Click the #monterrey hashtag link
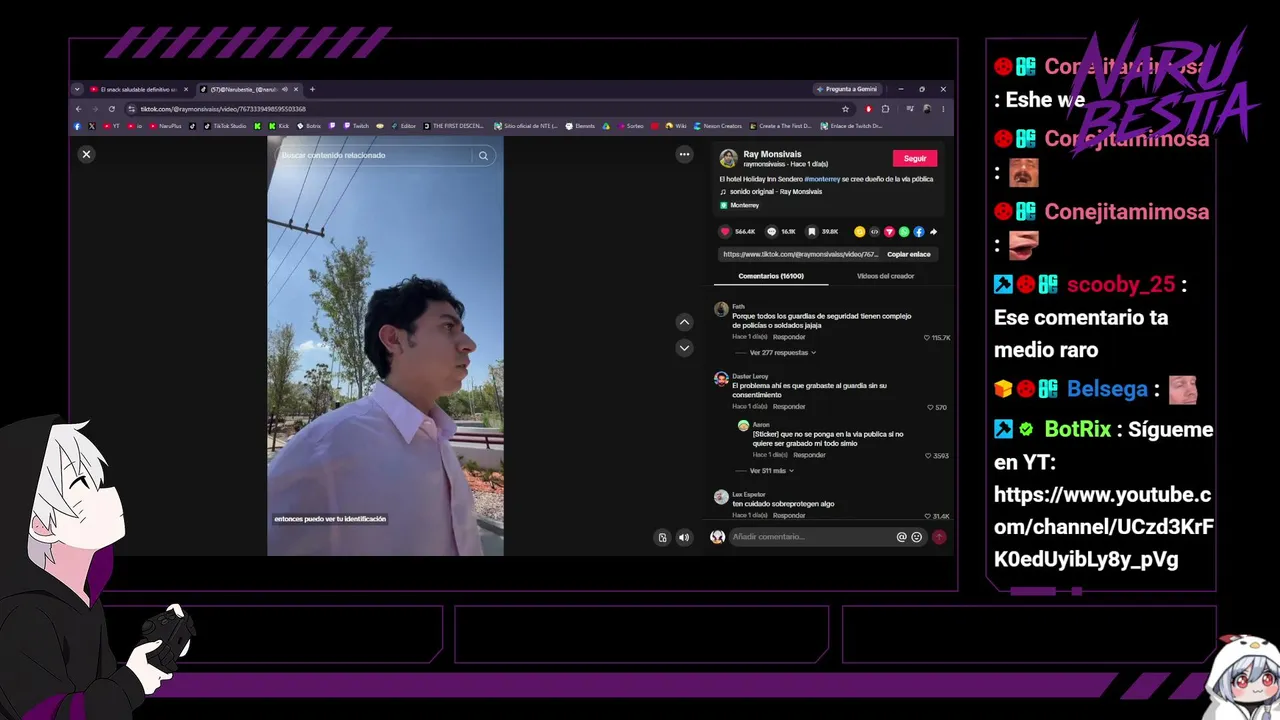This screenshot has height=720, width=1280. 822,179
